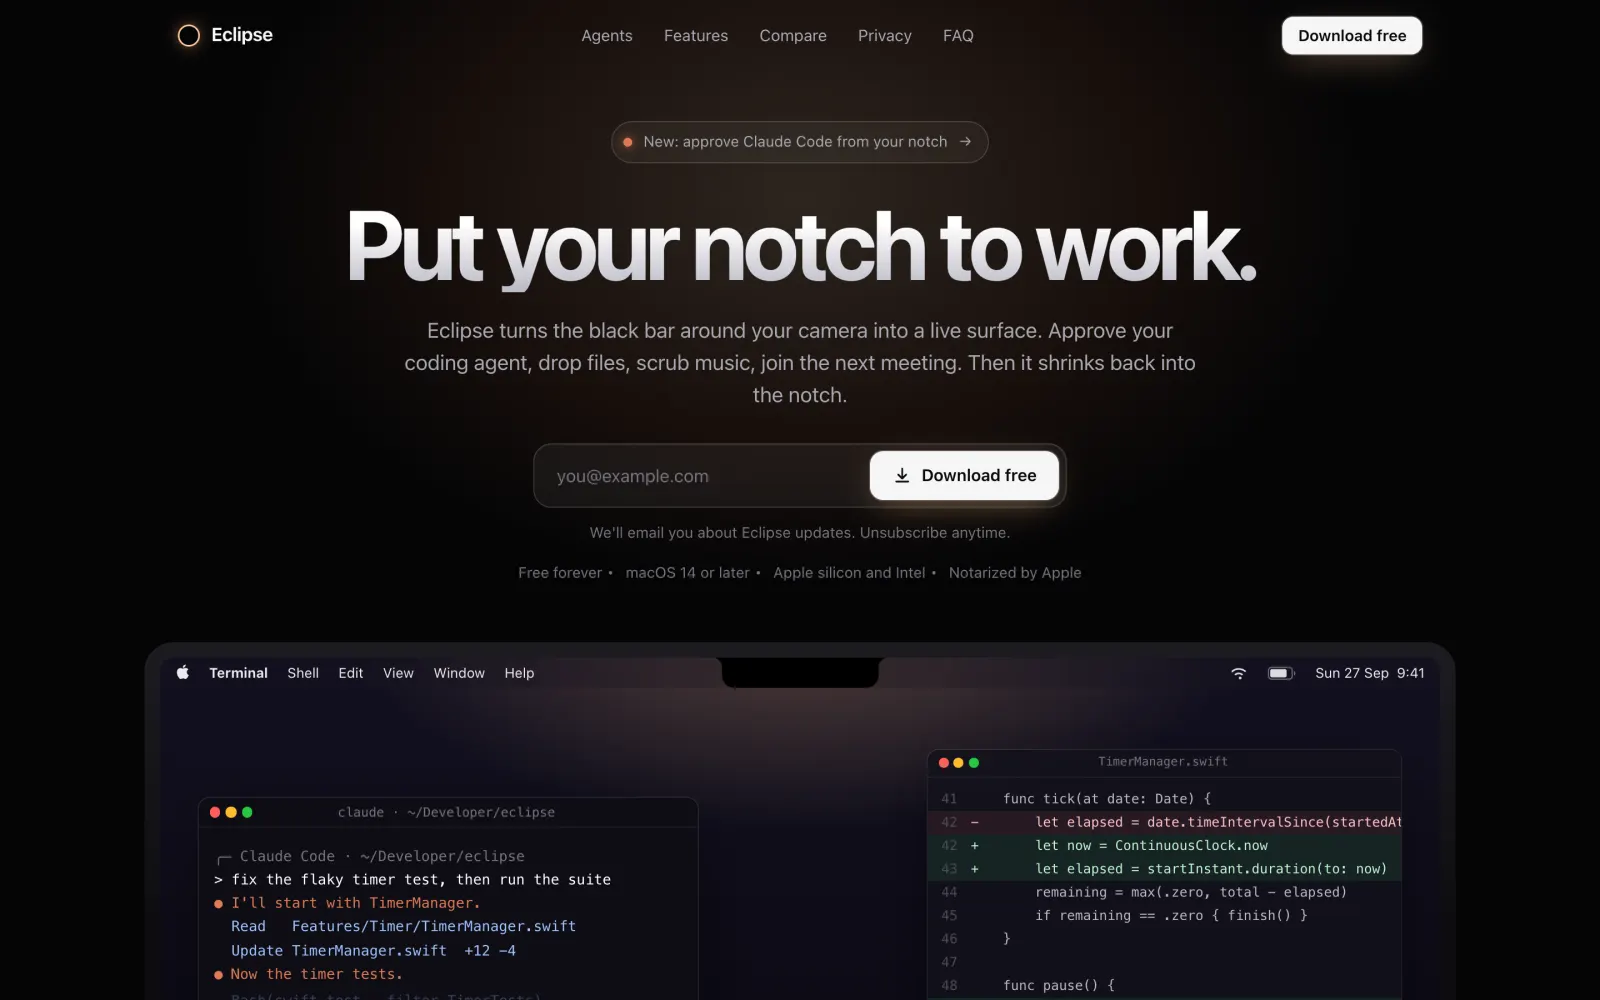The width and height of the screenshot is (1600, 1000).
Task: Click Claude Code header line in terminal
Action: [371, 856]
